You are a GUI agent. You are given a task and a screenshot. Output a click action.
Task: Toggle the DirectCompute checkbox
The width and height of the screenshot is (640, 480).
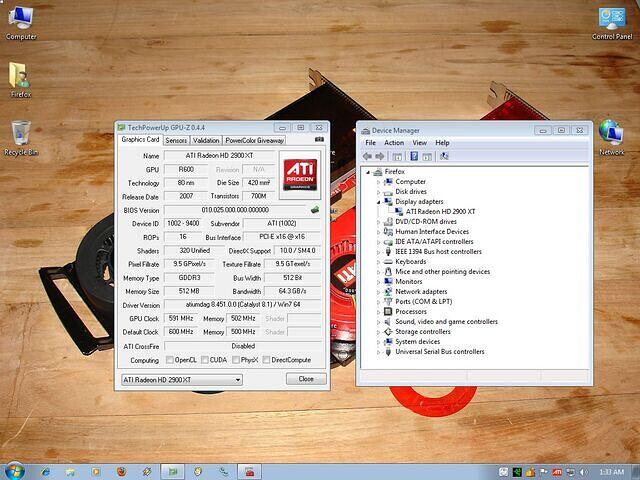point(267,360)
